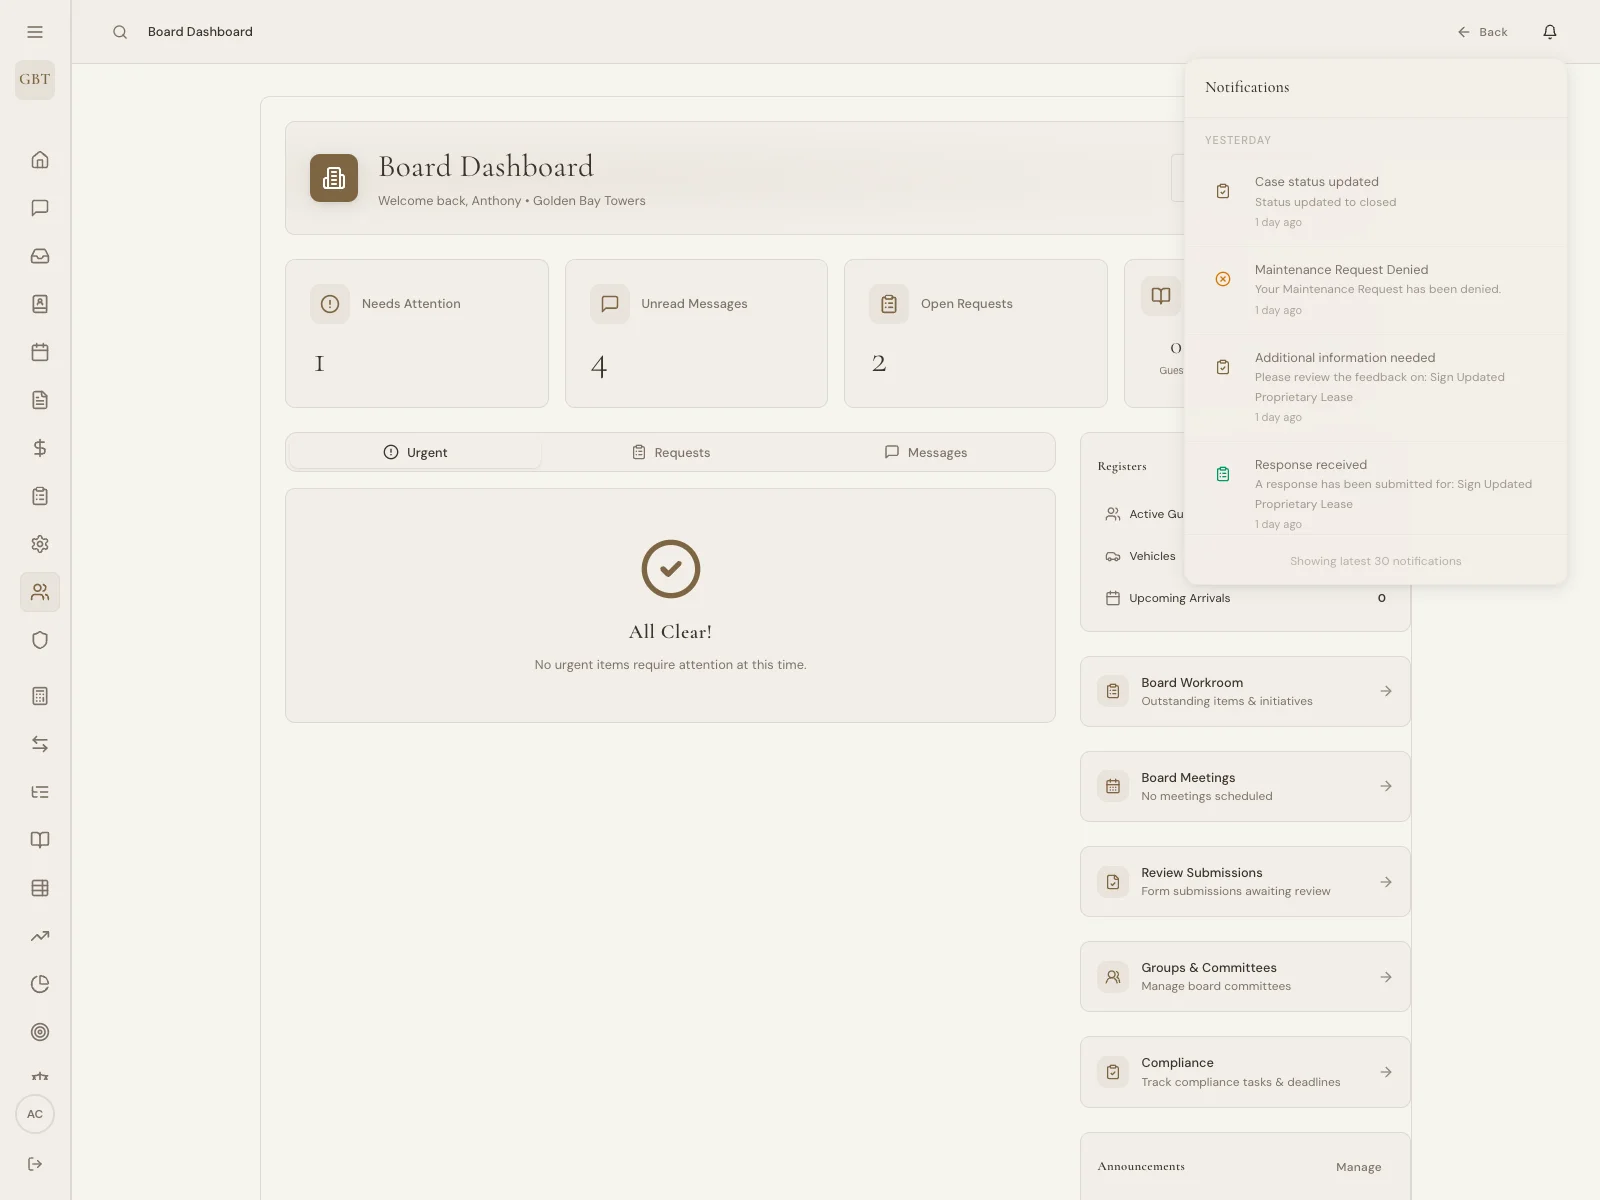The width and height of the screenshot is (1600, 1200).
Task: Open the AC user avatar
Action: tap(35, 1114)
